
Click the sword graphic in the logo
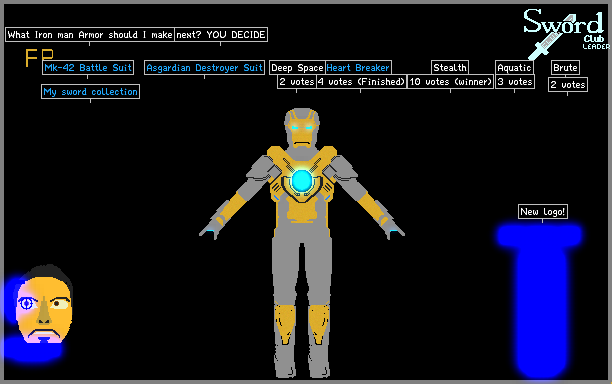tap(550, 39)
